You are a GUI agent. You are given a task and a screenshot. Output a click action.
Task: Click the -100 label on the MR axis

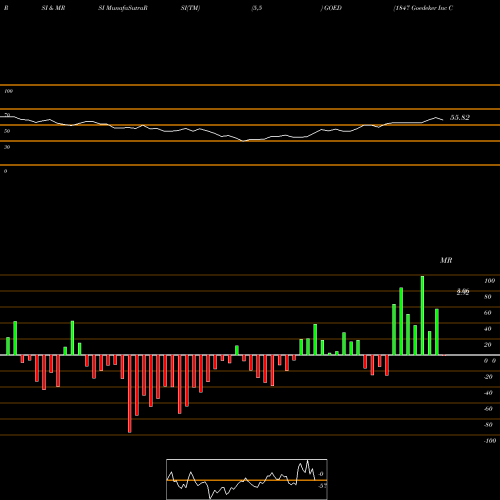pyautogui.click(x=490, y=441)
